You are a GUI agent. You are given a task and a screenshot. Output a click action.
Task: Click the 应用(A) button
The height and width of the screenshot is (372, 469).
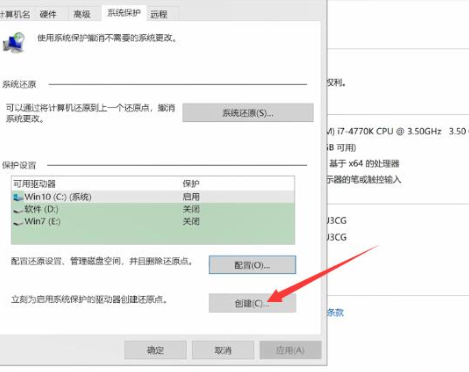coord(290,350)
